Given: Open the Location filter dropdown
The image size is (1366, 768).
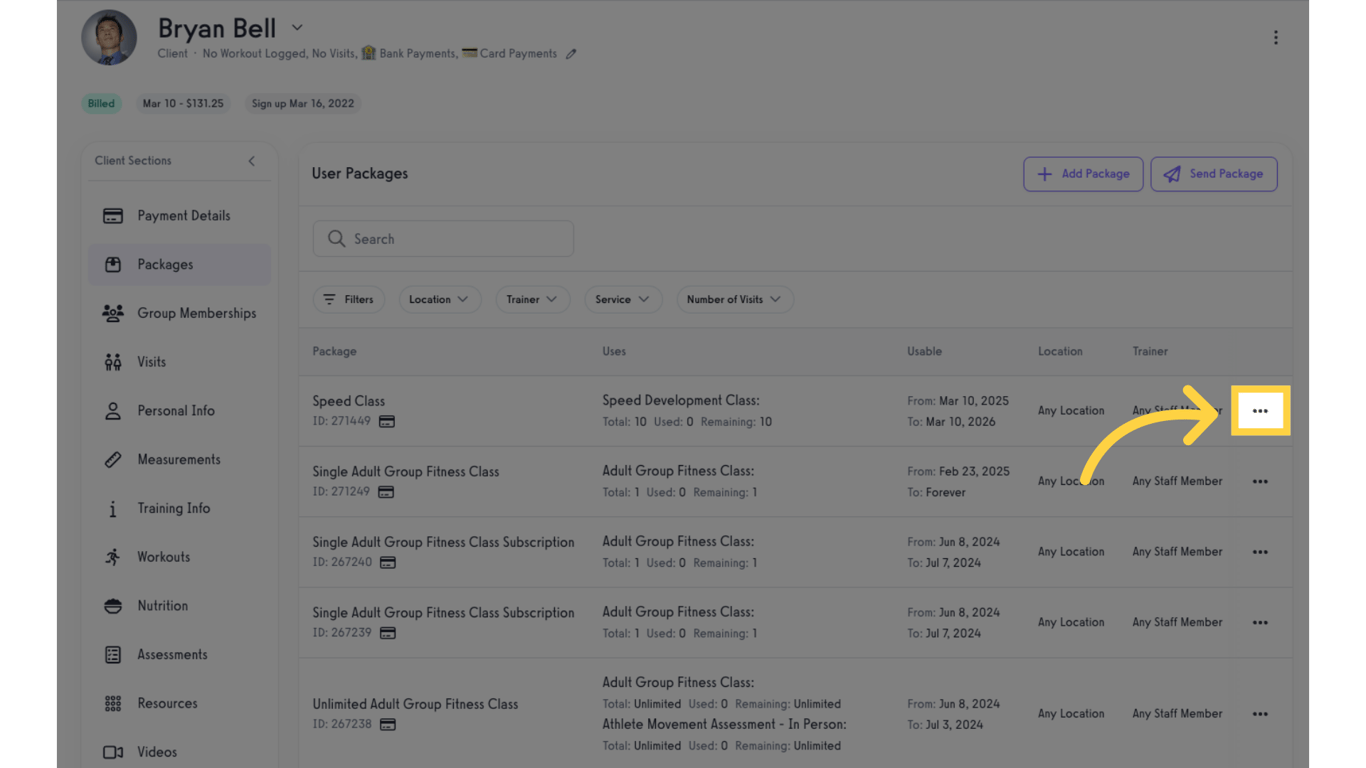Looking at the screenshot, I should 439,300.
